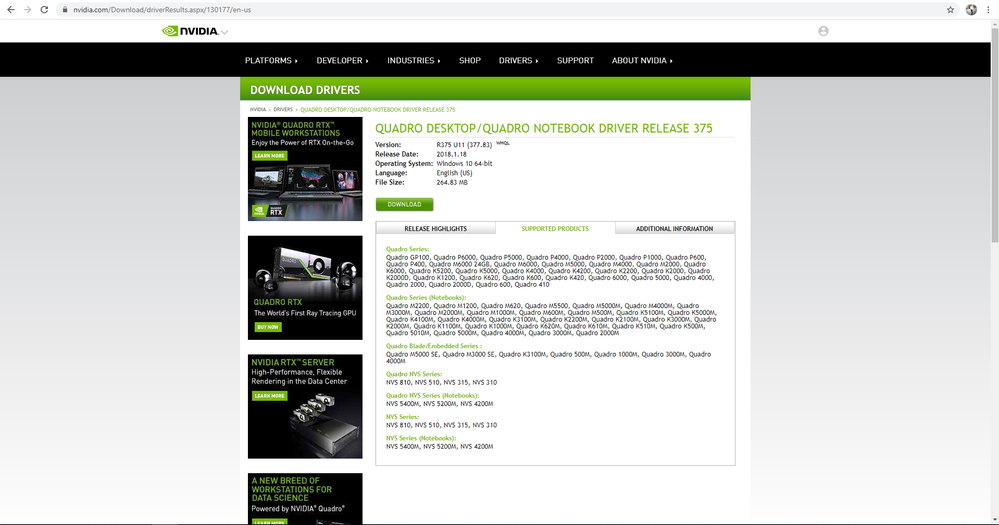Reload the page with the refresh icon
999x525 pixels.
pyautogui.click(x=44, y=10)
